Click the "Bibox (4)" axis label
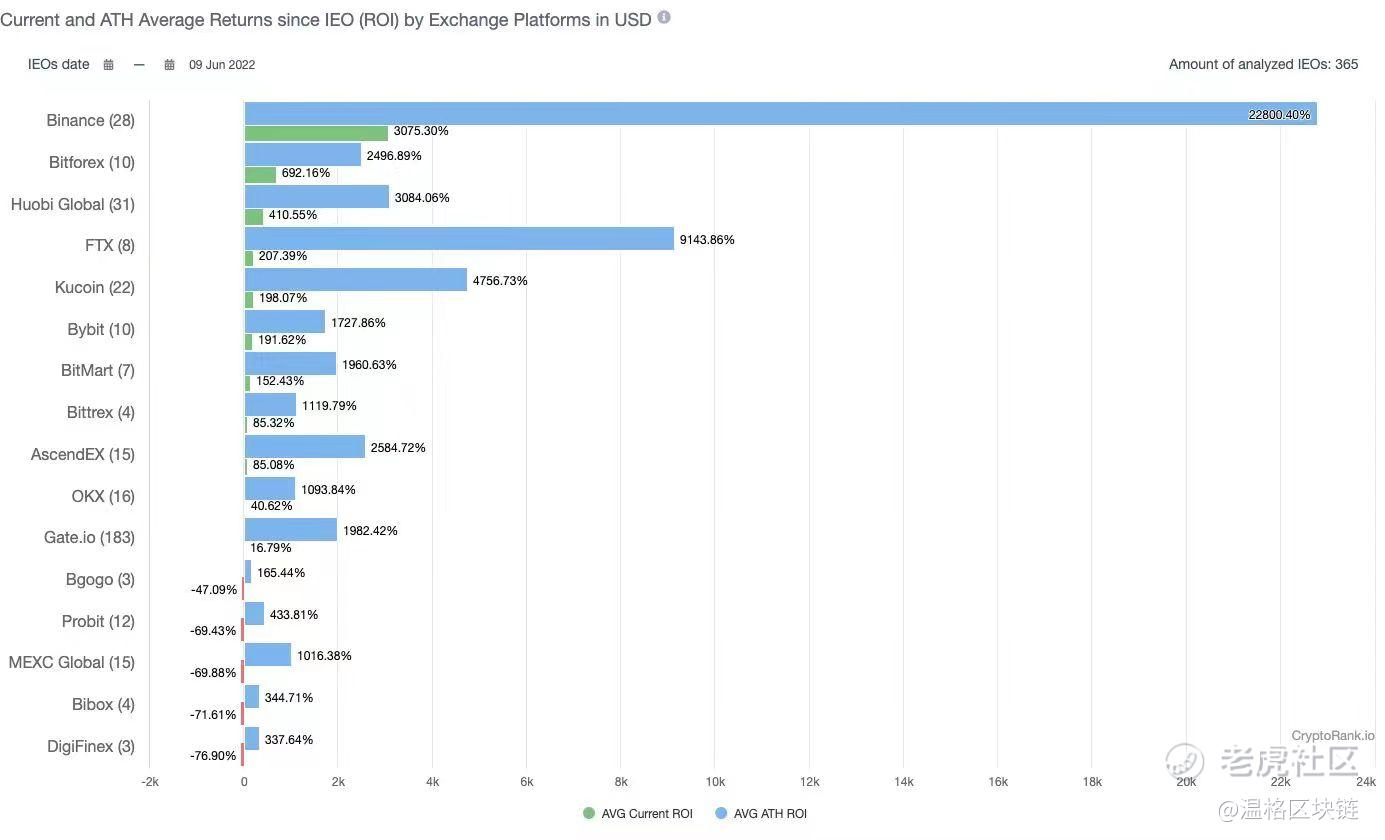 point(104,705)
